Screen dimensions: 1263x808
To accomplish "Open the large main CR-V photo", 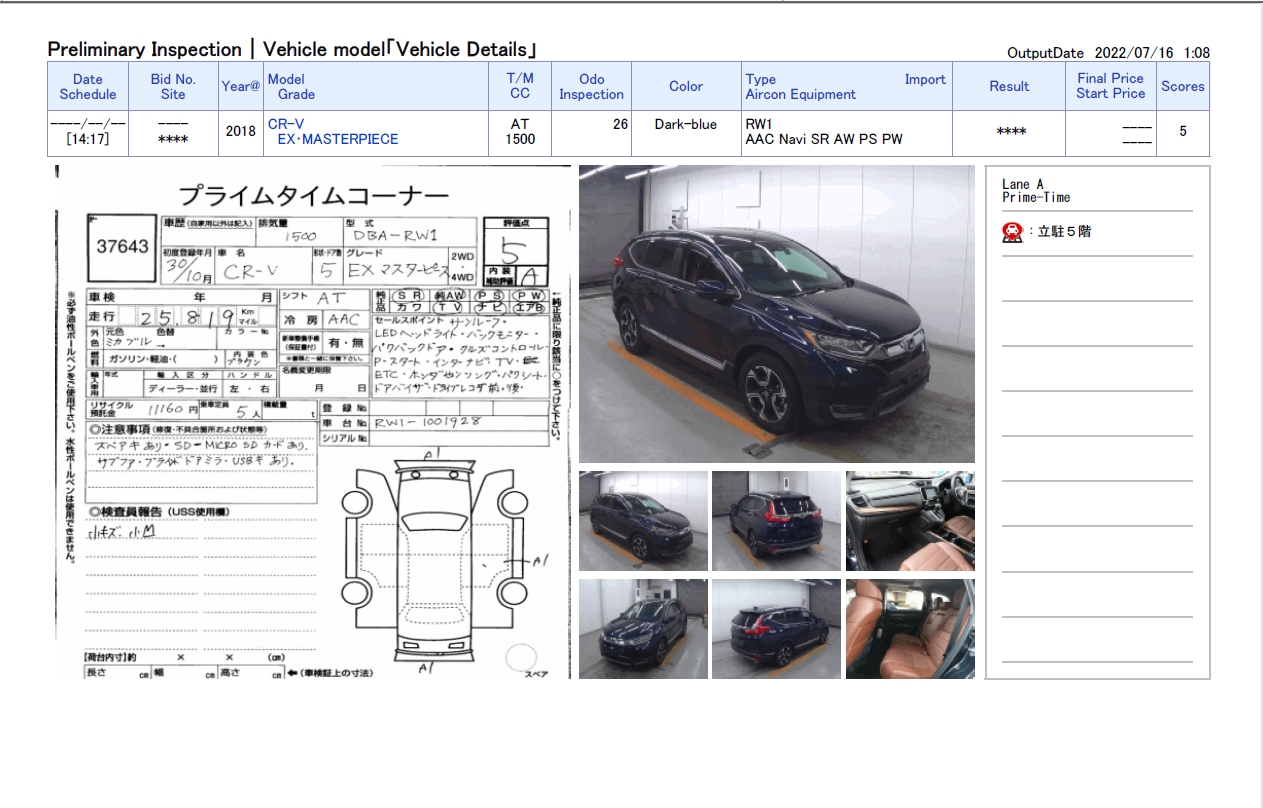I will point(776,313).
